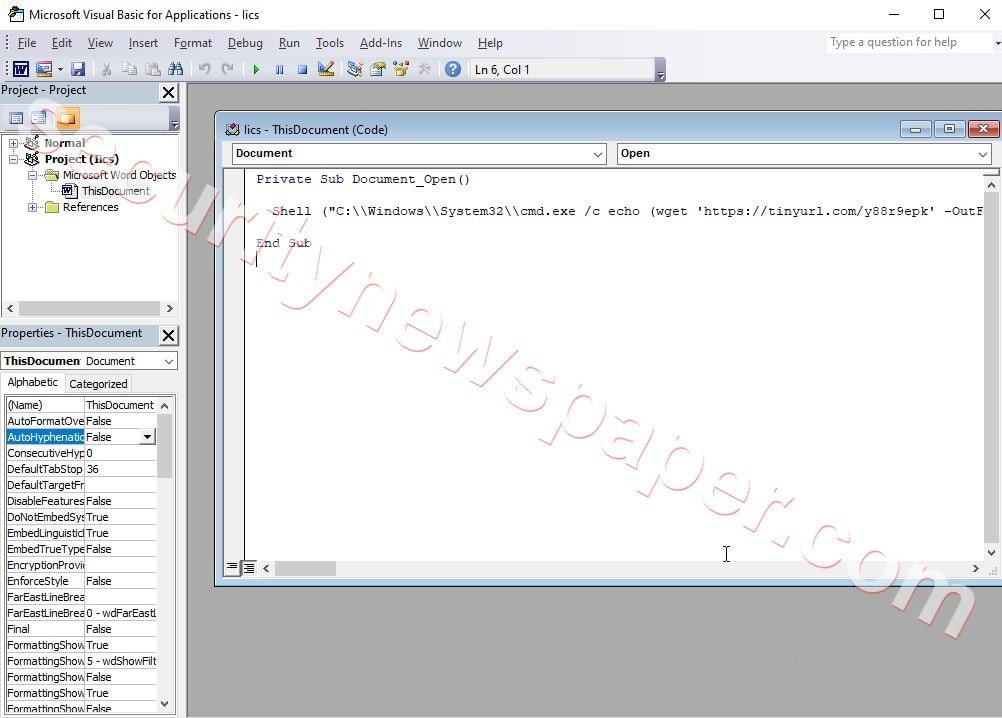Select the EnforceStyle property row
1002x718 pixels.
tap(81, 581)
